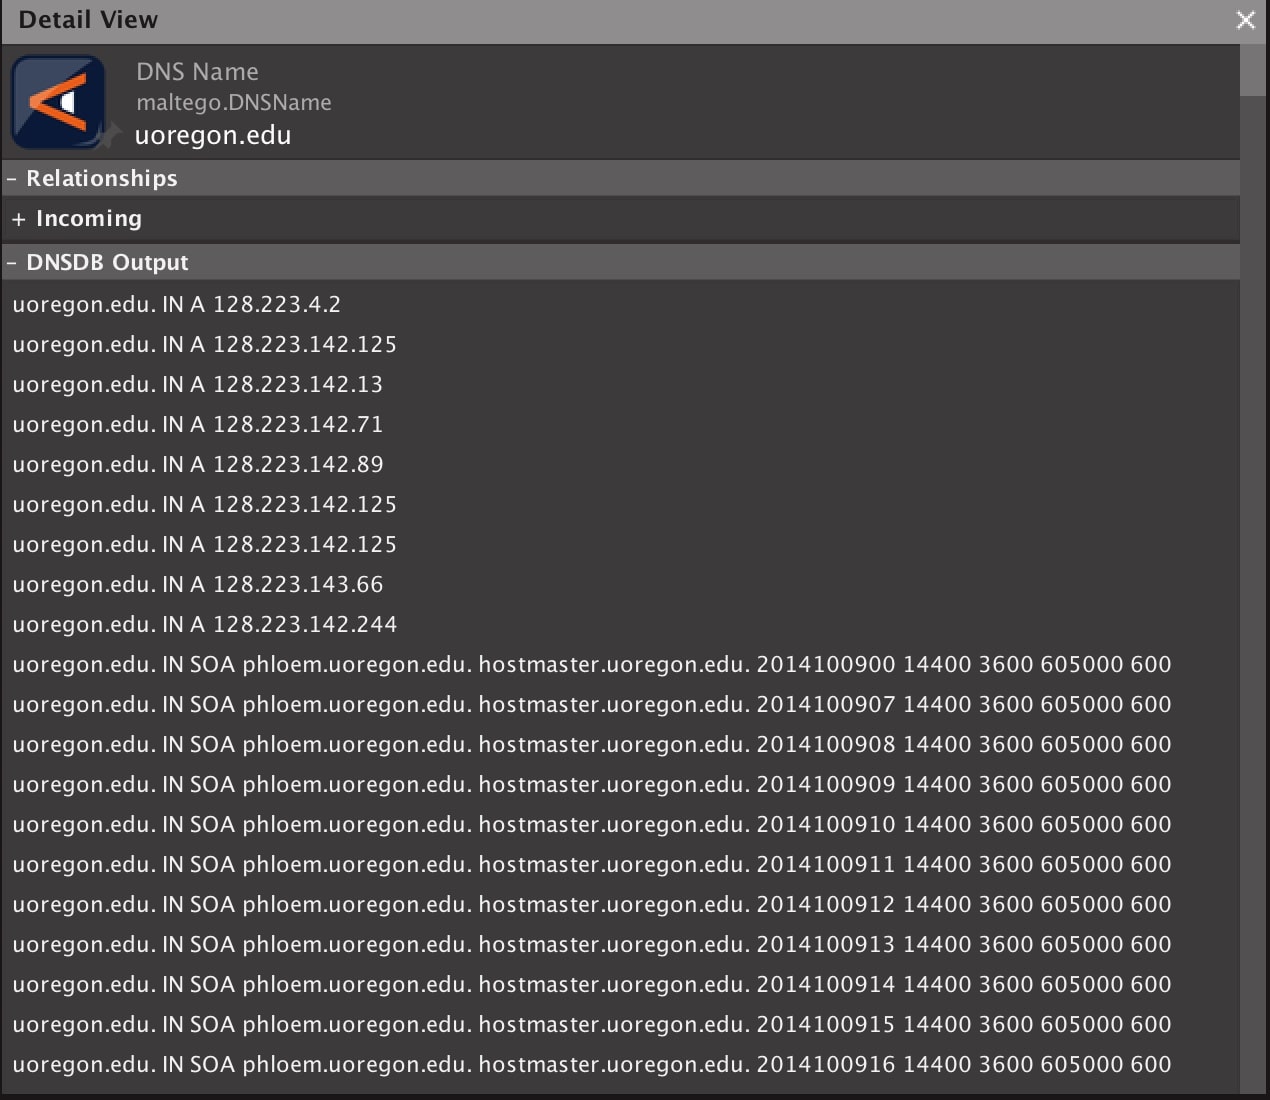The height and width of the screenshot is (1100, 1270).
Task: Select SOA record with serial 2014100908
Action: pyautogui.click(x=592, y=744)
